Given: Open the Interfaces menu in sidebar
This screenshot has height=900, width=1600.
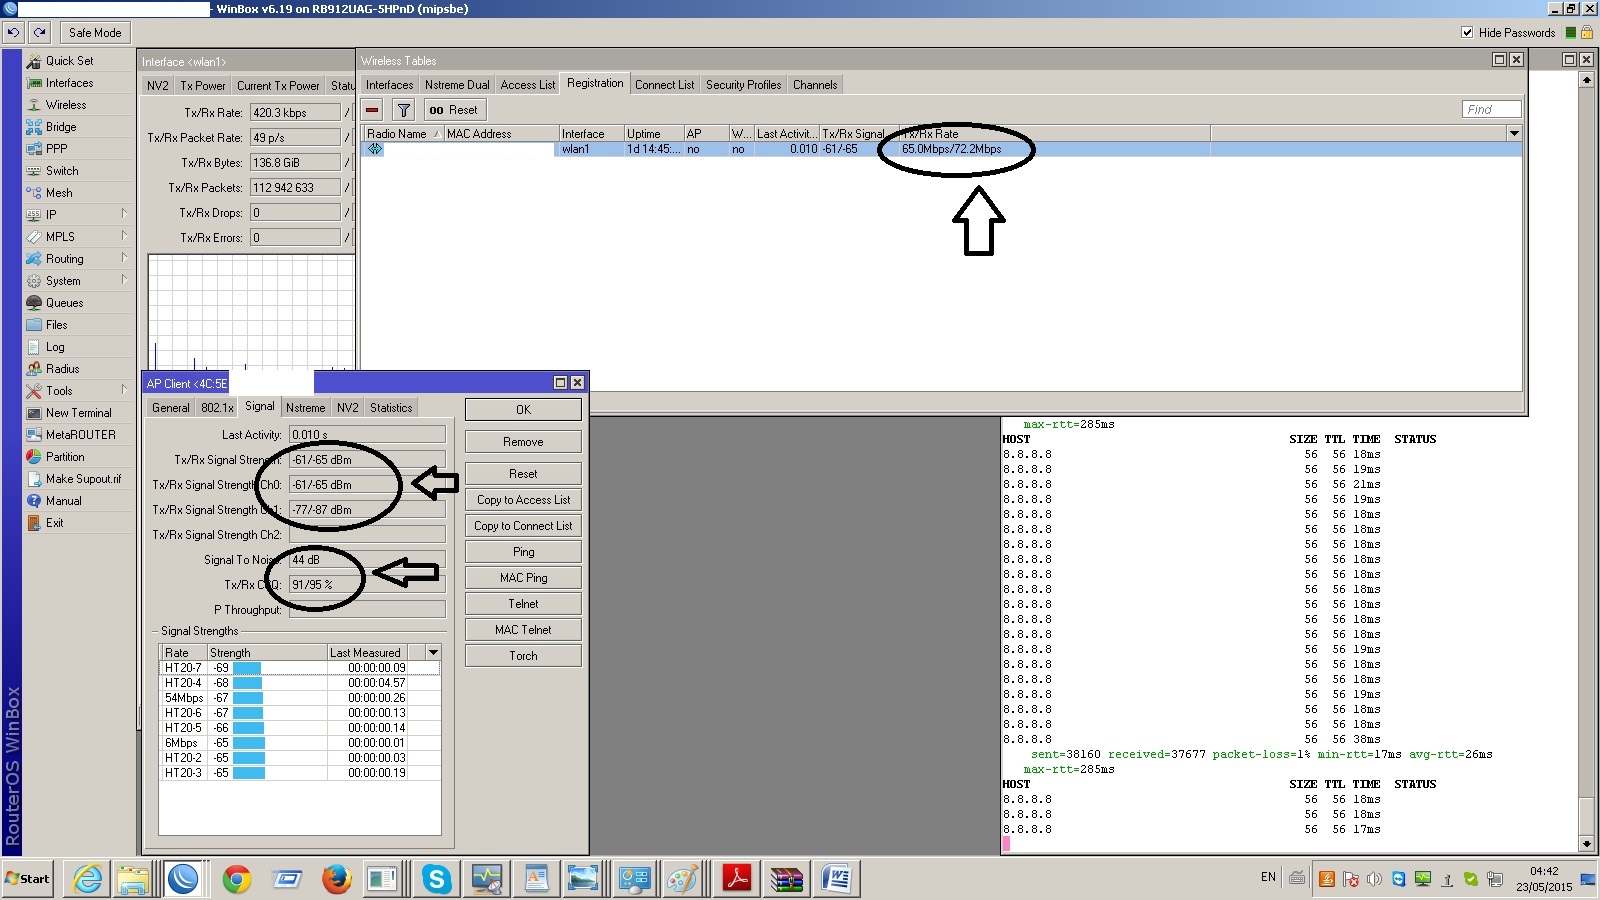Looking at the screenshot, I should point(69,83).
